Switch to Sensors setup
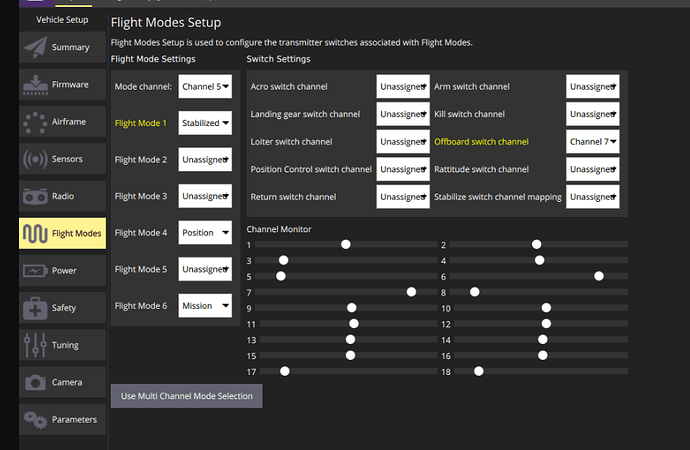 [x=62, y=159]
